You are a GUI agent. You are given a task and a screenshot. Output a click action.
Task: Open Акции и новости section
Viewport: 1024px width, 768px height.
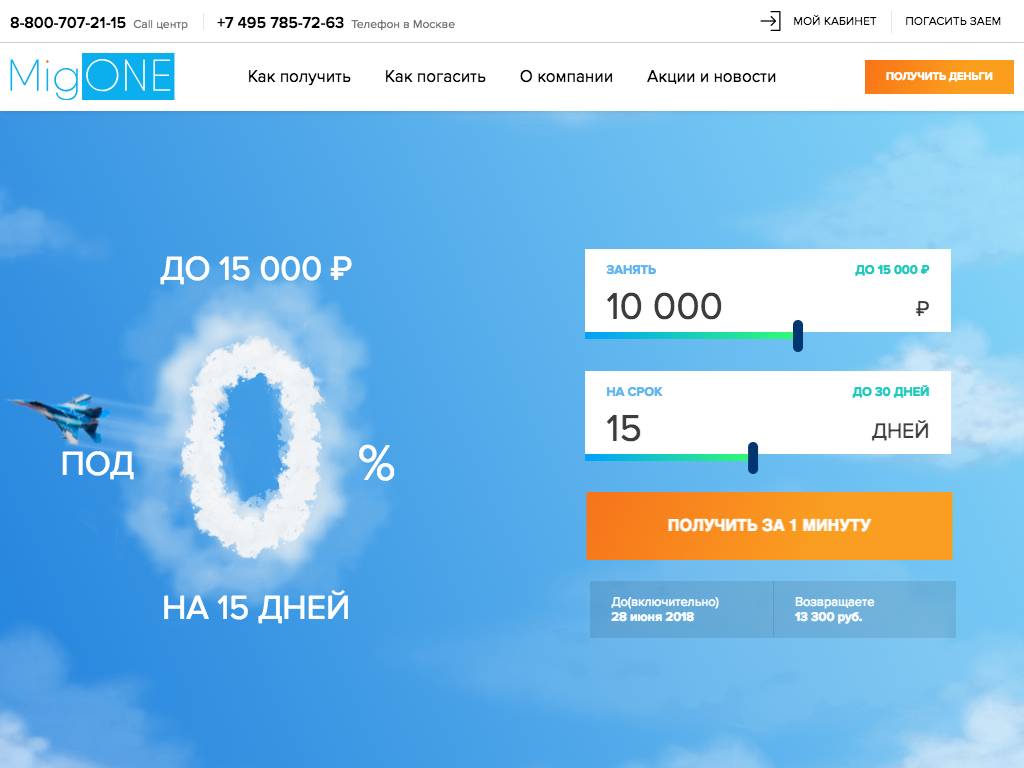711,77
